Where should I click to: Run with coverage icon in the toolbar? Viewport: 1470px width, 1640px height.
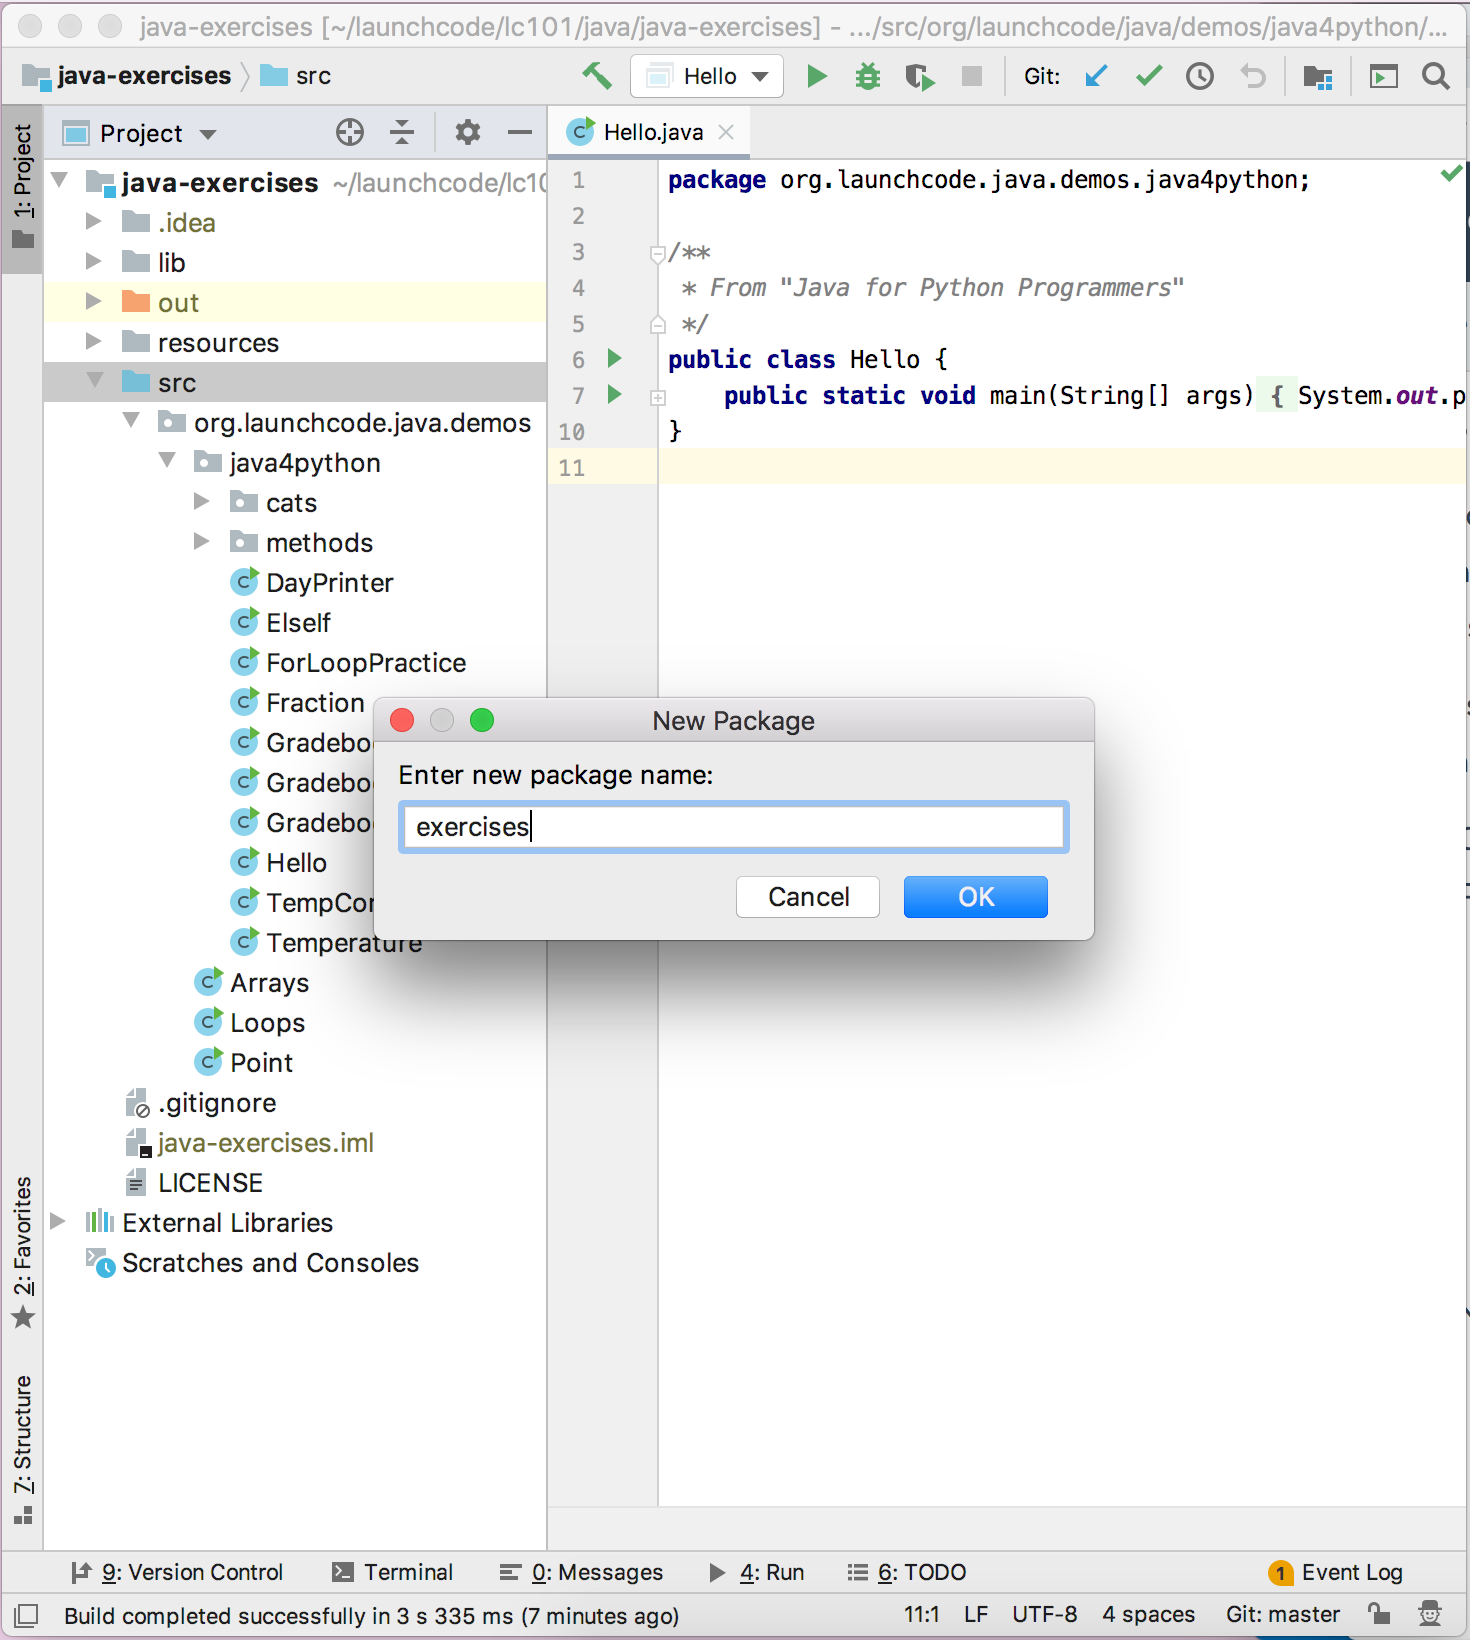(x=920, y=77)
